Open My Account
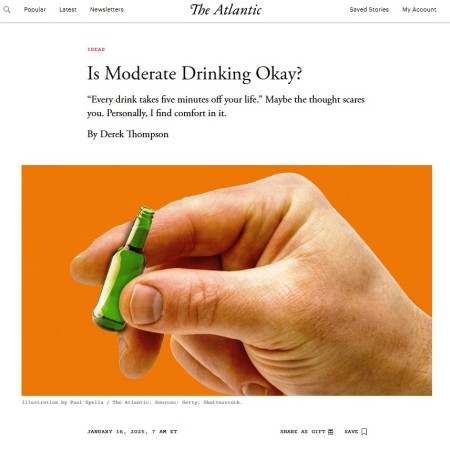Screen dimensions: 450x450 point(419,10)
